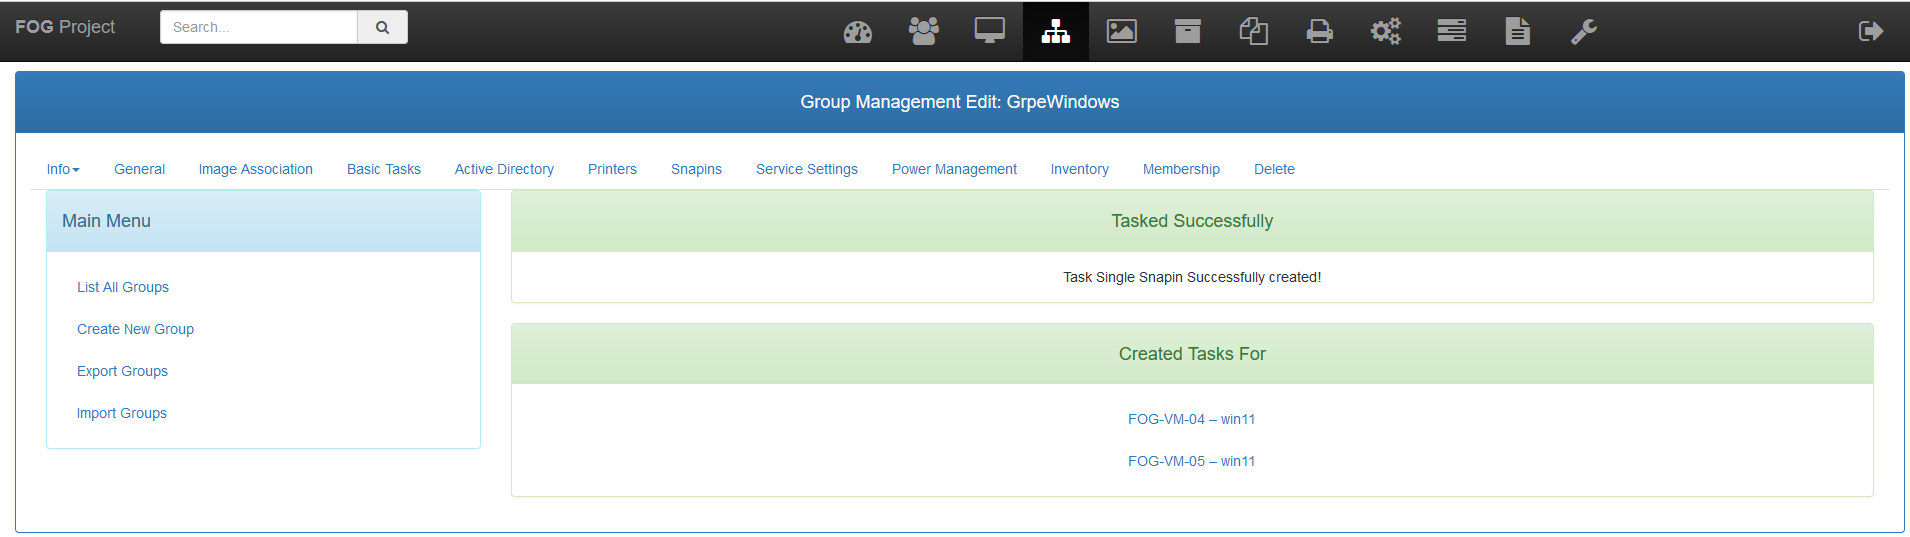Open the Storage archive icon
1910x537 pixels.
click(x=1187, y=32)
